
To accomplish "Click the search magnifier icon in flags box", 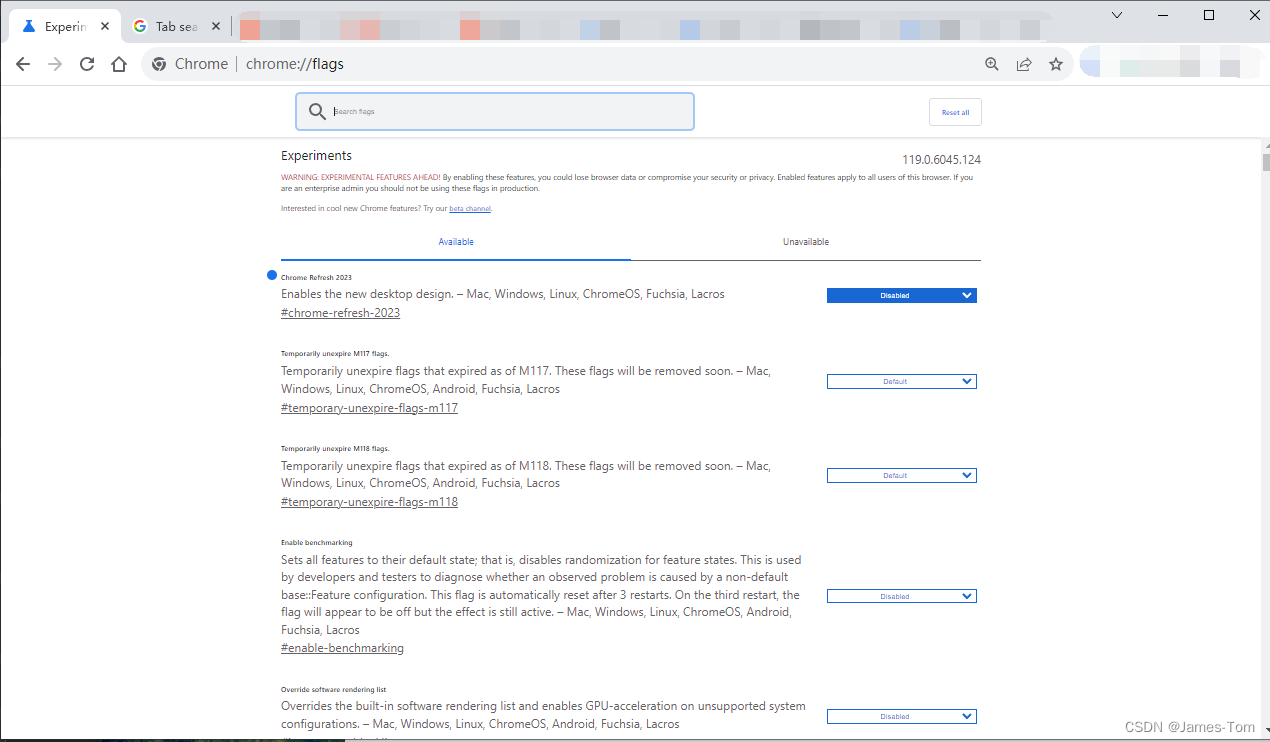I will 317,112.
